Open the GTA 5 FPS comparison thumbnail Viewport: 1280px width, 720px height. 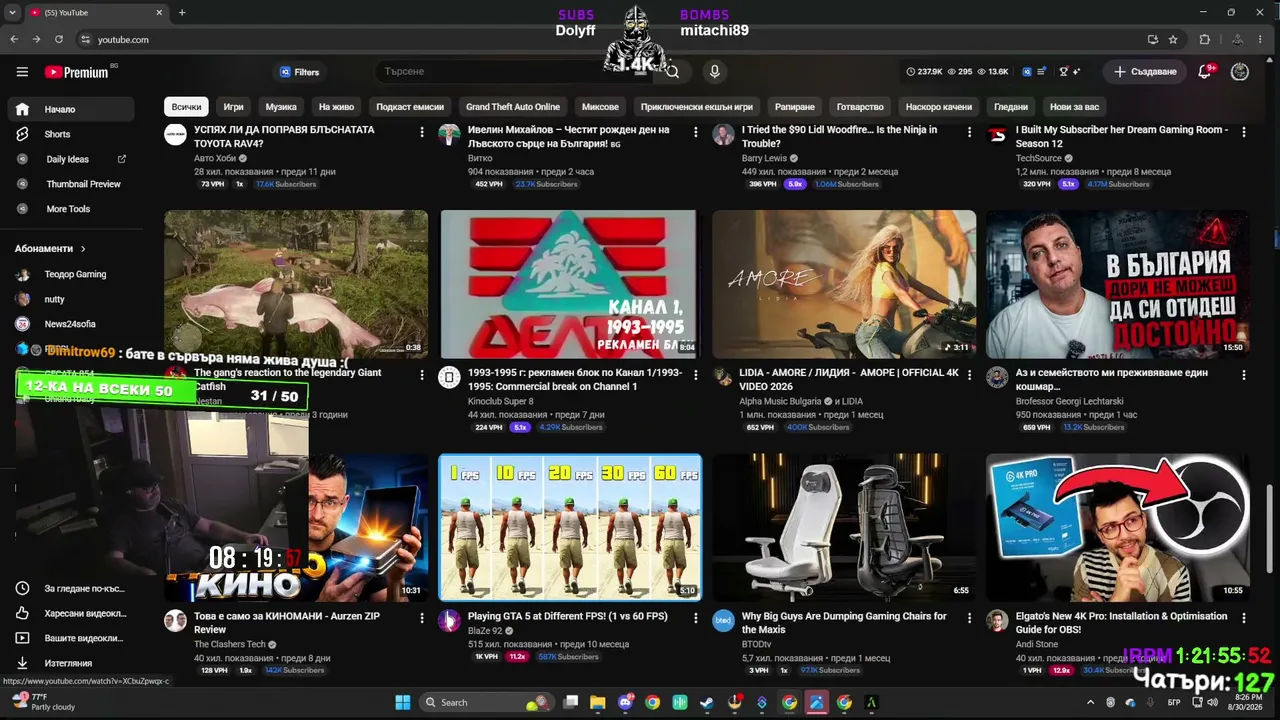pyautogui.click(x=570, y=527)
